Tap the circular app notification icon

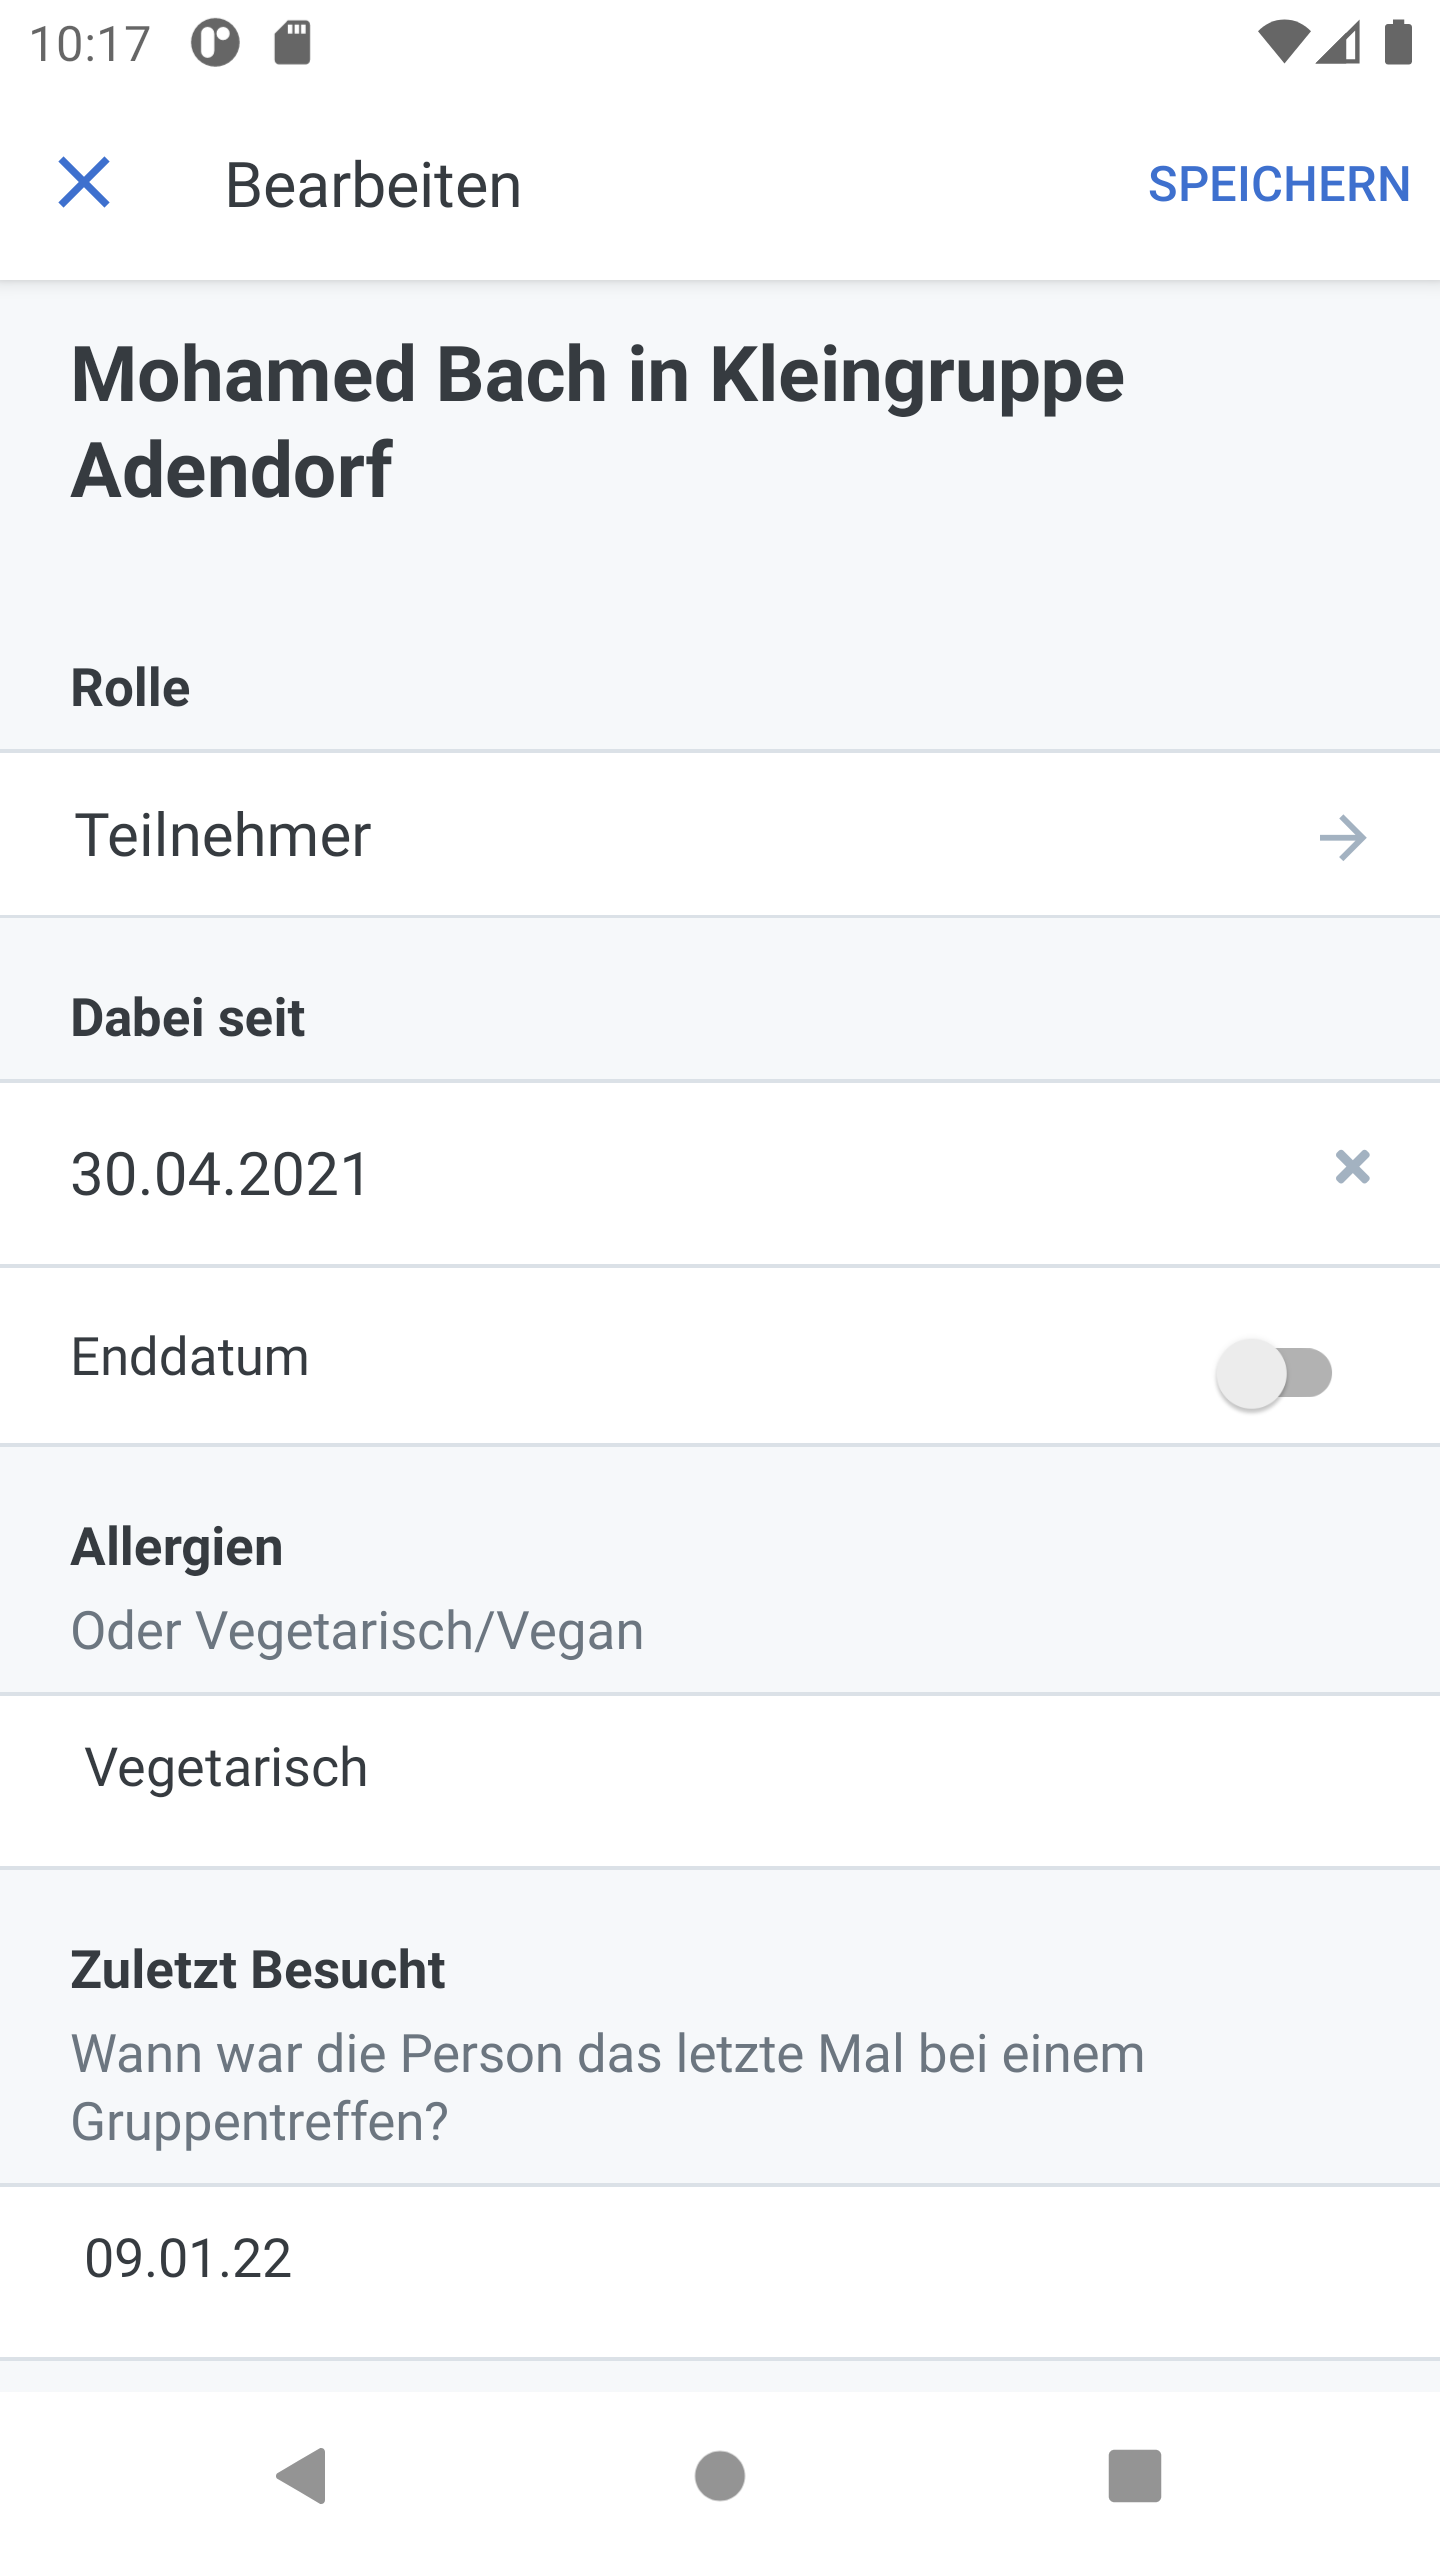pyautogui.click(x=215, y=43)
